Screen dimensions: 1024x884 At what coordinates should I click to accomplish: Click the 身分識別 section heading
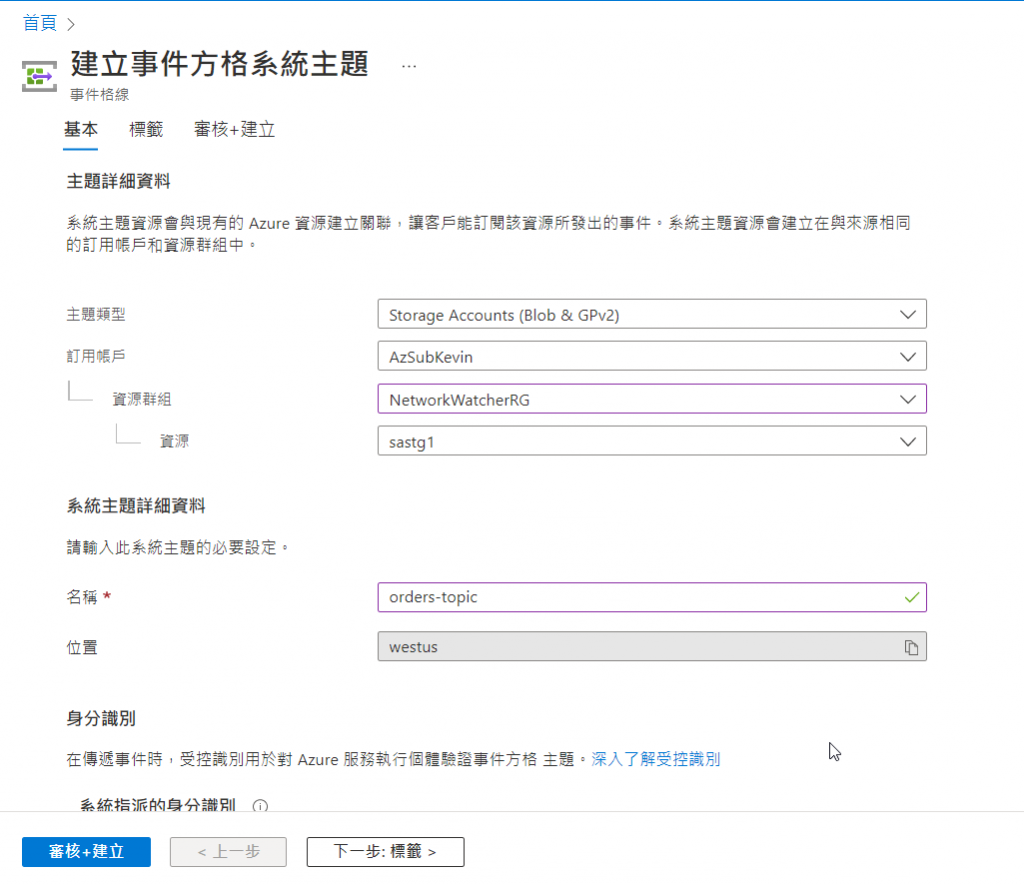pyautogui.click(x=101, y=718)
